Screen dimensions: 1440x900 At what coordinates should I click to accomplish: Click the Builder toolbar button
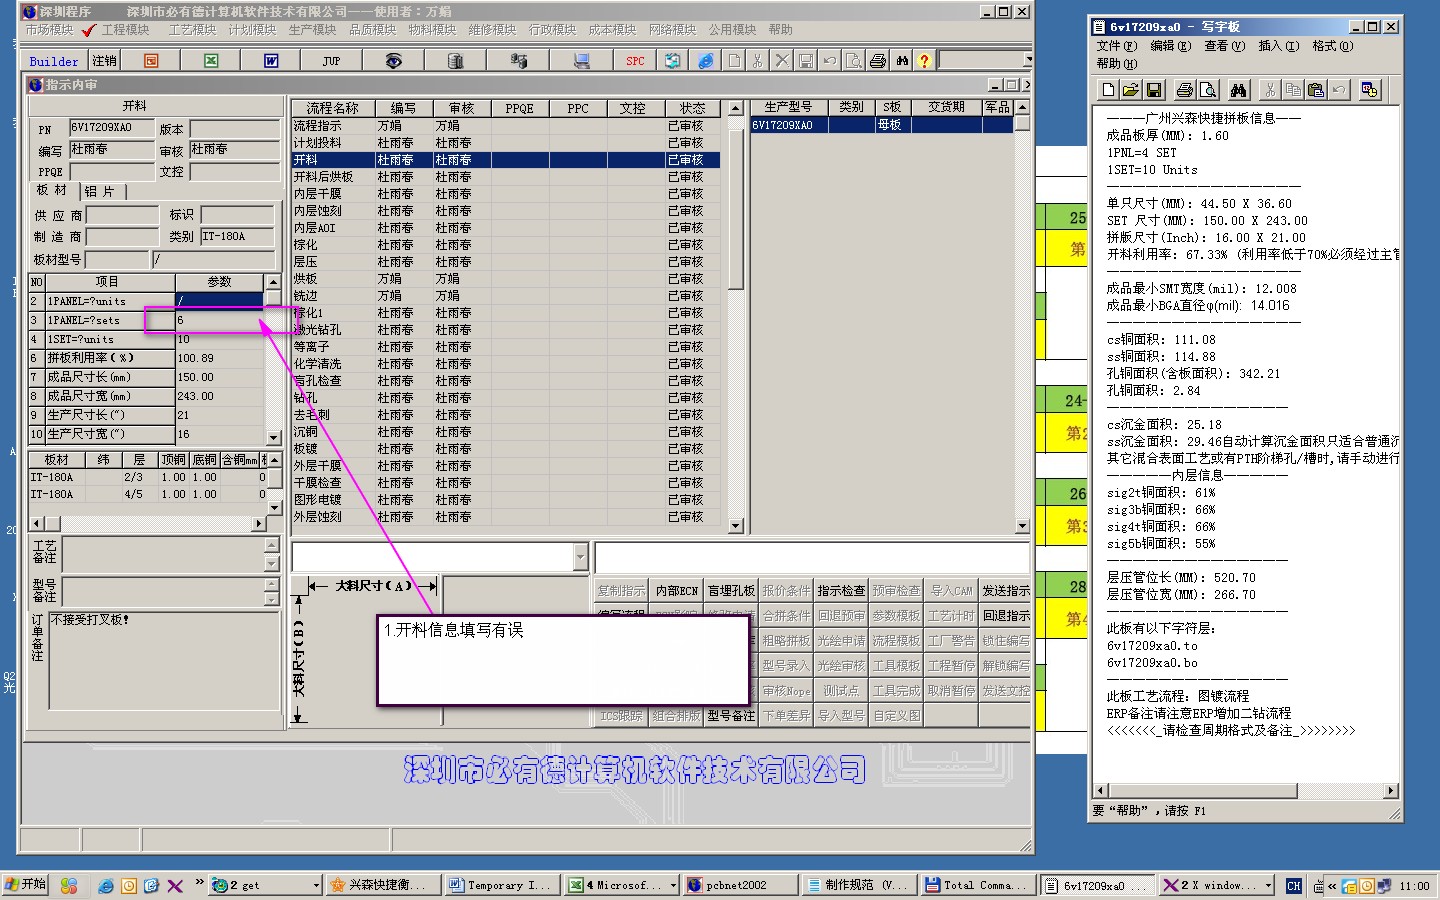point(54,61)
